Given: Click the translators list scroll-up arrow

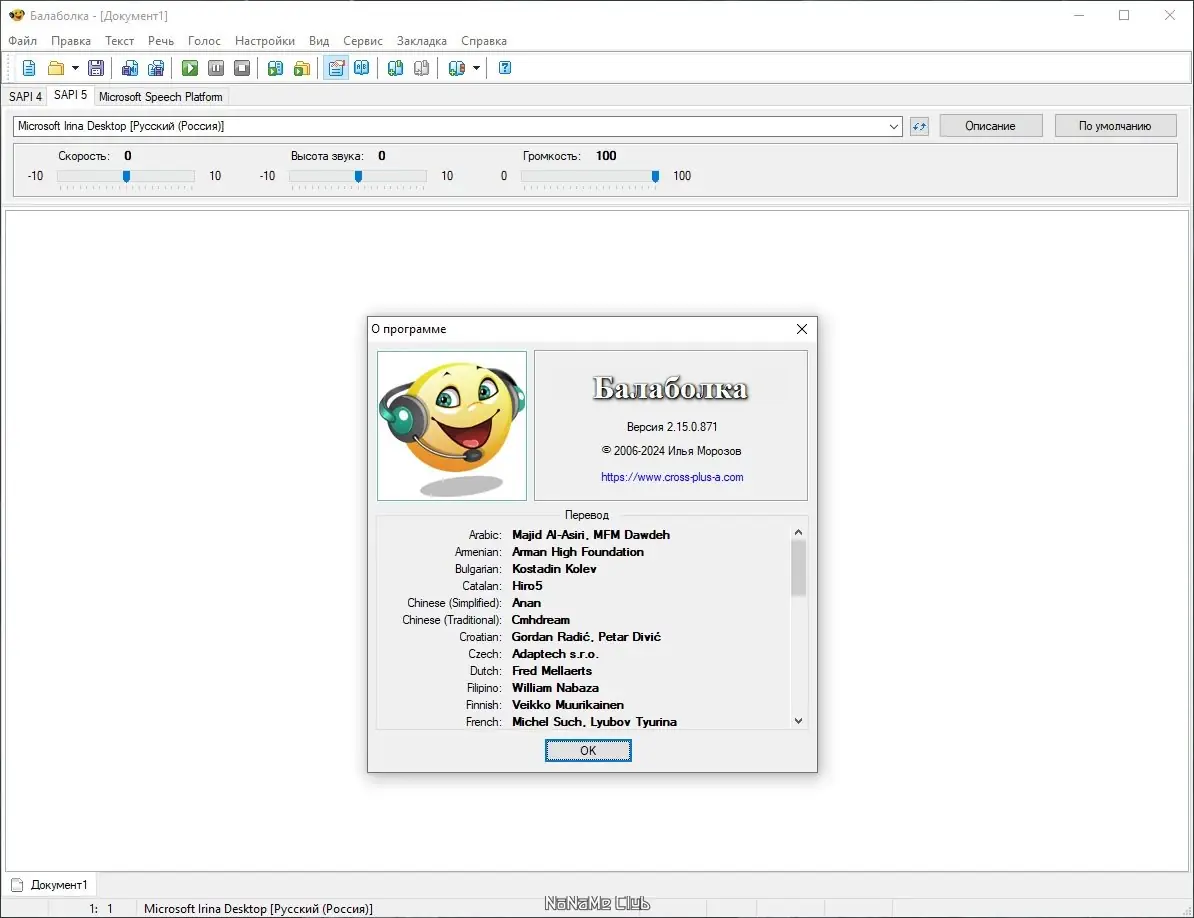Looking at the screenshot, I should pos(798,533).
